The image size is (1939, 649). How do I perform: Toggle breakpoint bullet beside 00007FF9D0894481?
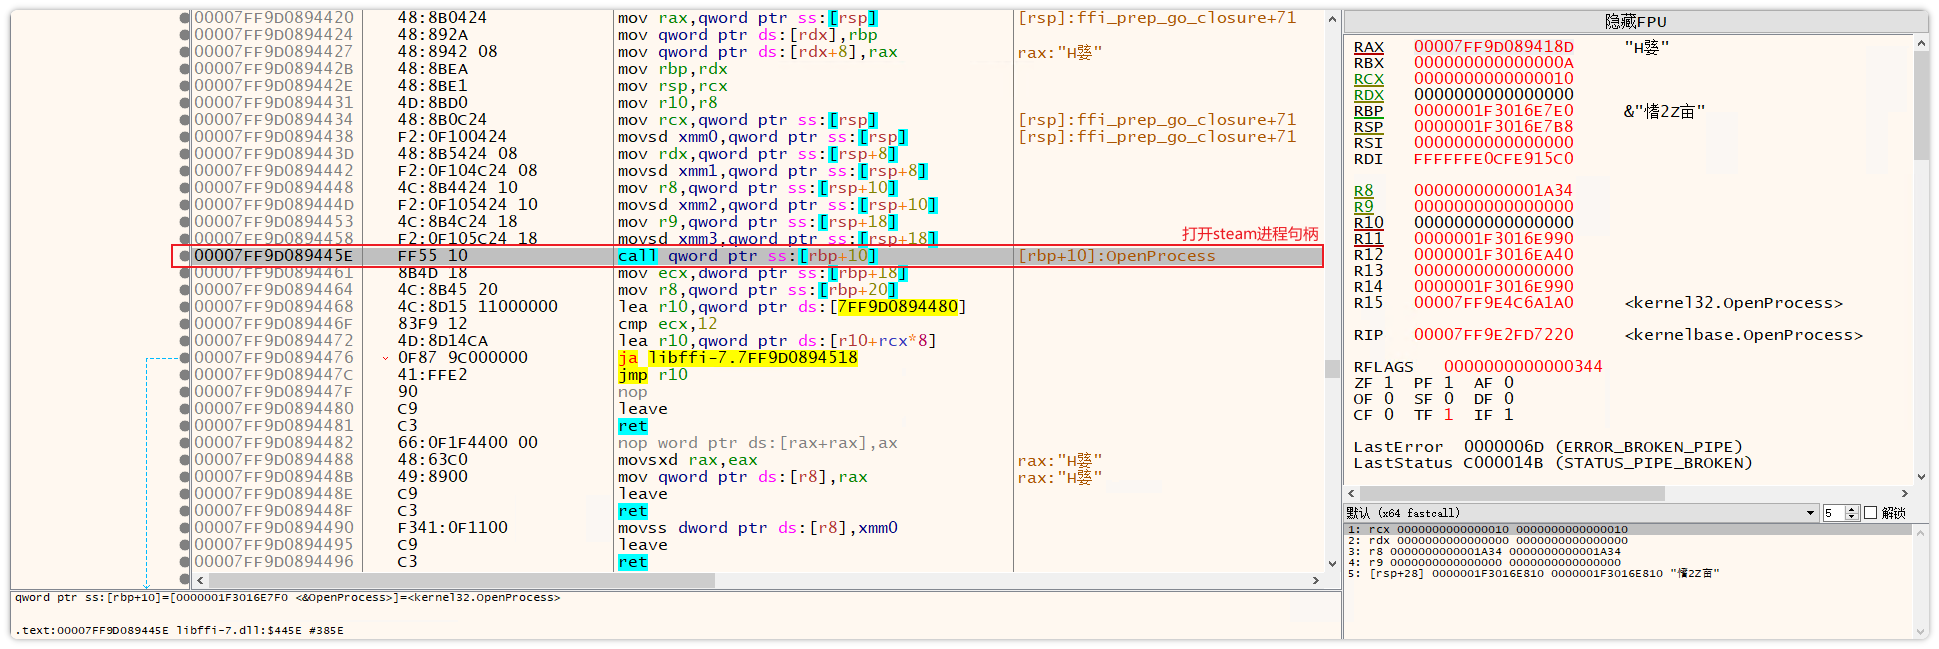185,426
